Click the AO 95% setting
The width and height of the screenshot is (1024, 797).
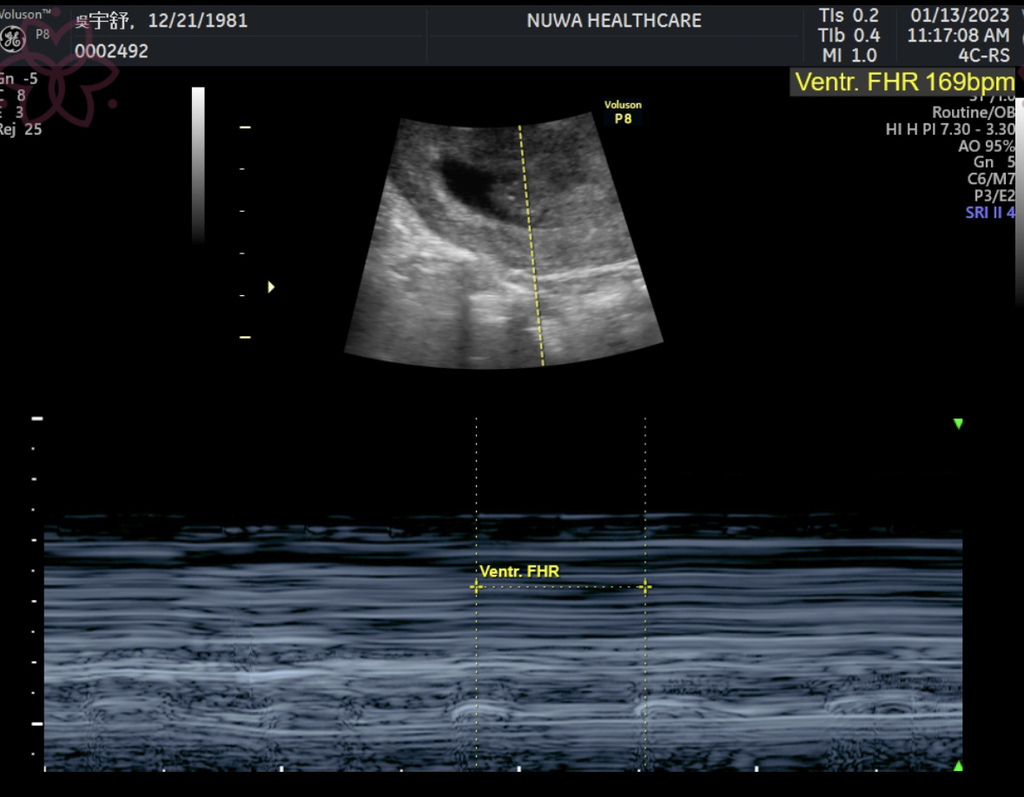pos(986,146)
